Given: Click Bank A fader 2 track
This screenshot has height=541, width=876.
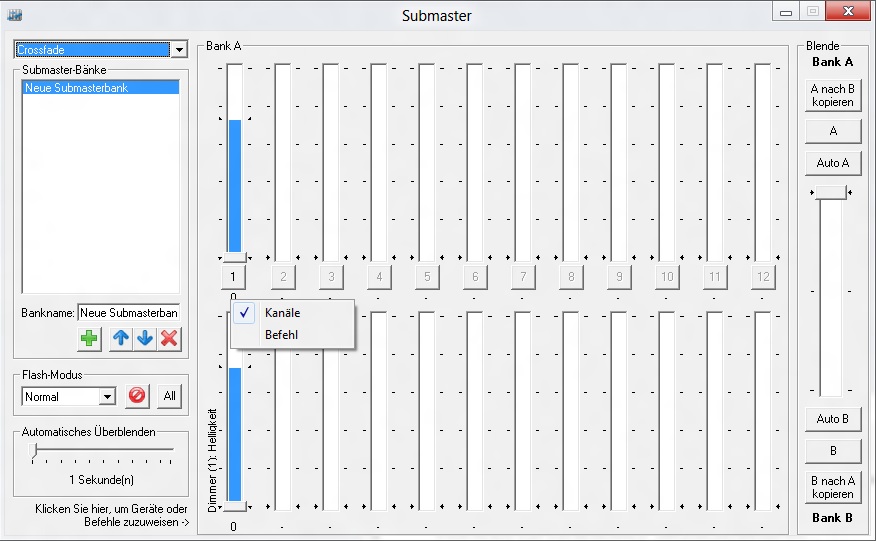Looking at the screenshot, I should 283,162.
